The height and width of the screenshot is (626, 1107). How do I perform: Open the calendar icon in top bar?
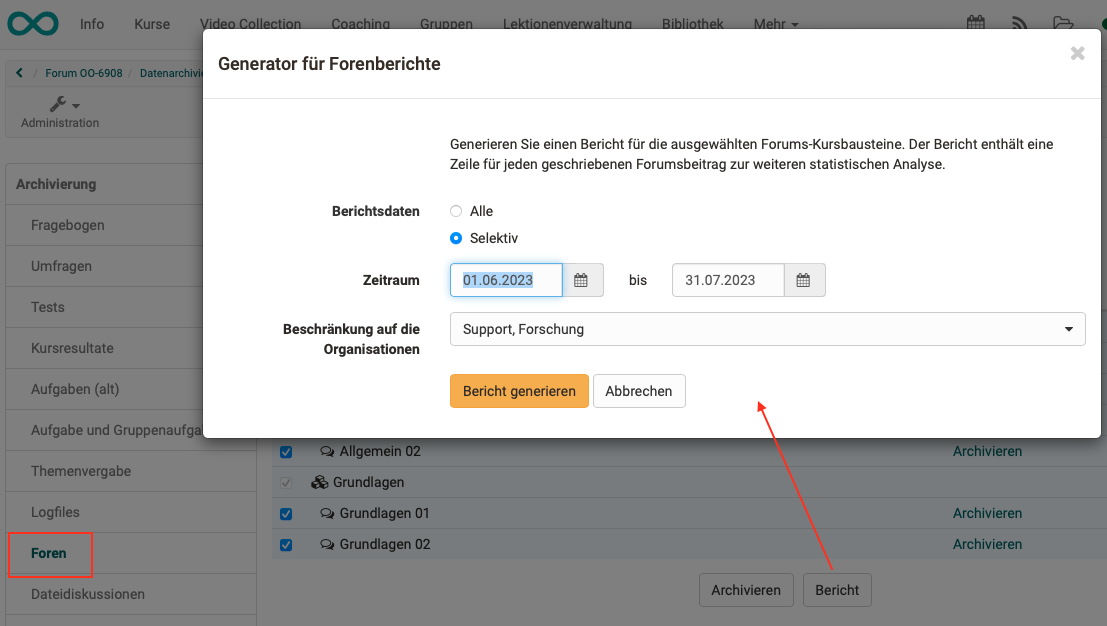975,23
